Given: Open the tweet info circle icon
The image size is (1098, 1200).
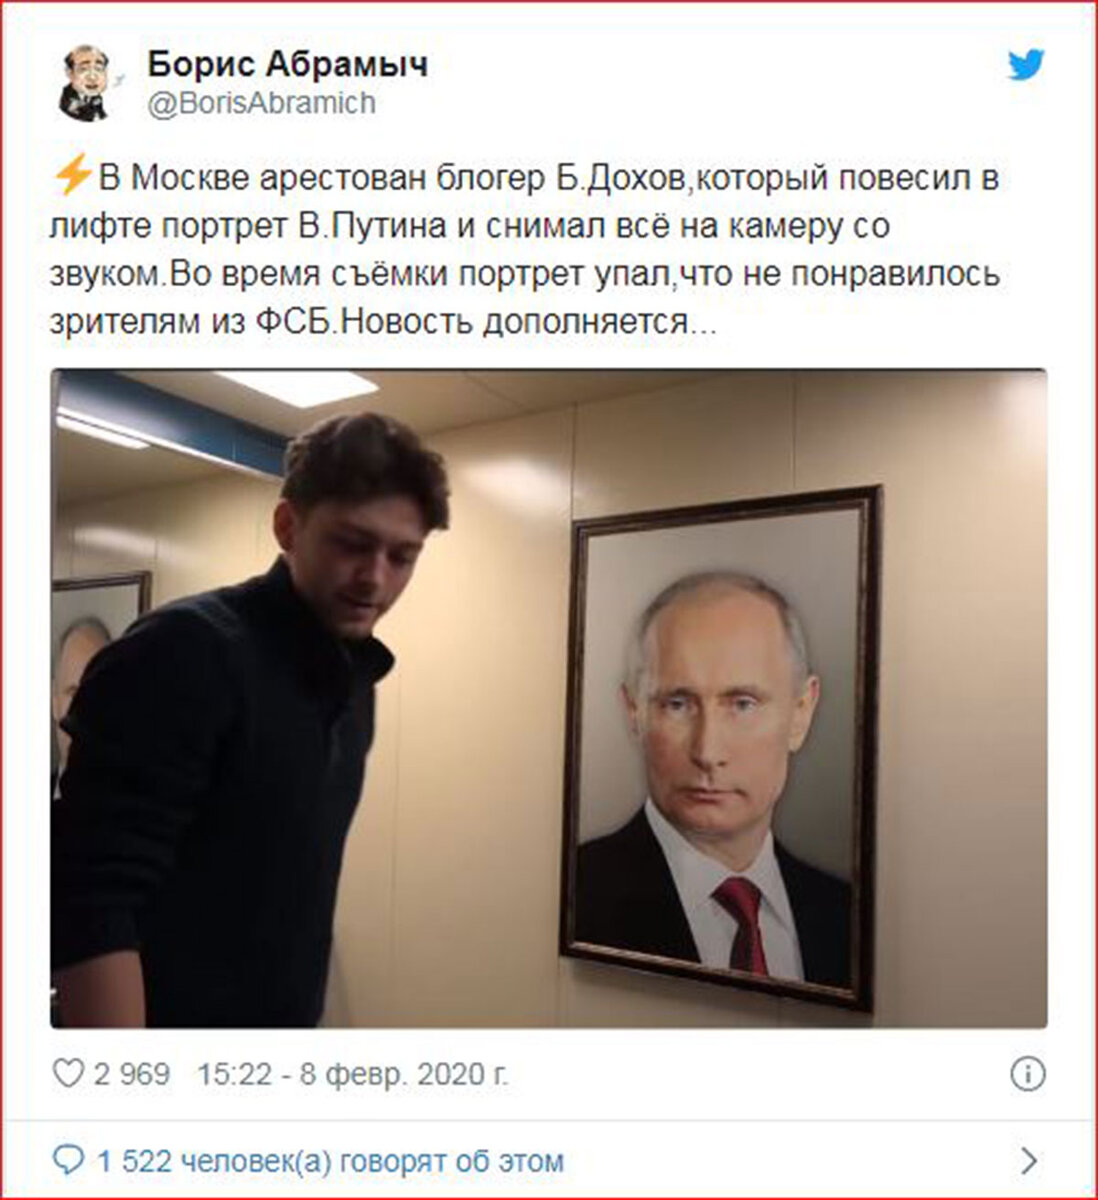Looking at the screenshot, I should coord(1028,1074).
